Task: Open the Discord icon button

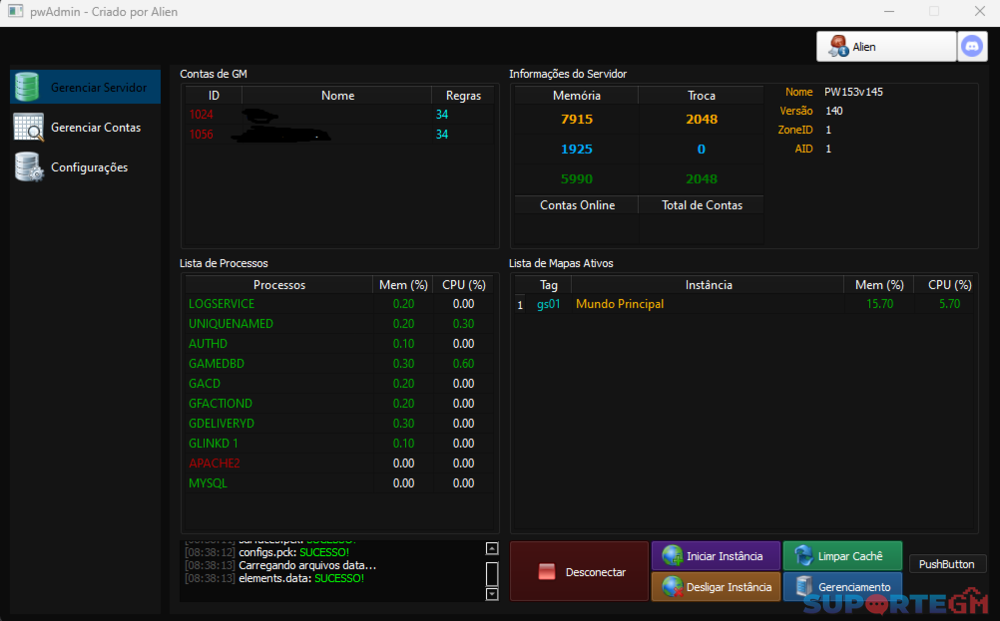Action: [x=972, y=46]
